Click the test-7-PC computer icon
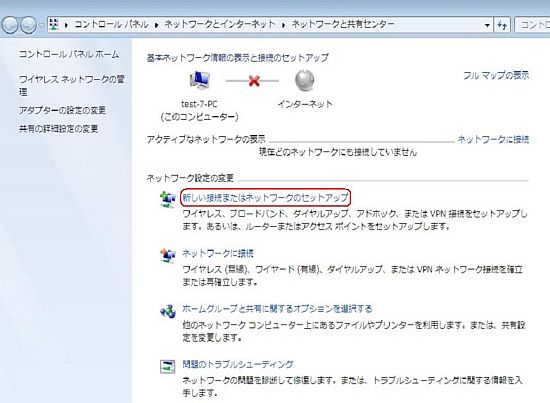 point(200,80)
